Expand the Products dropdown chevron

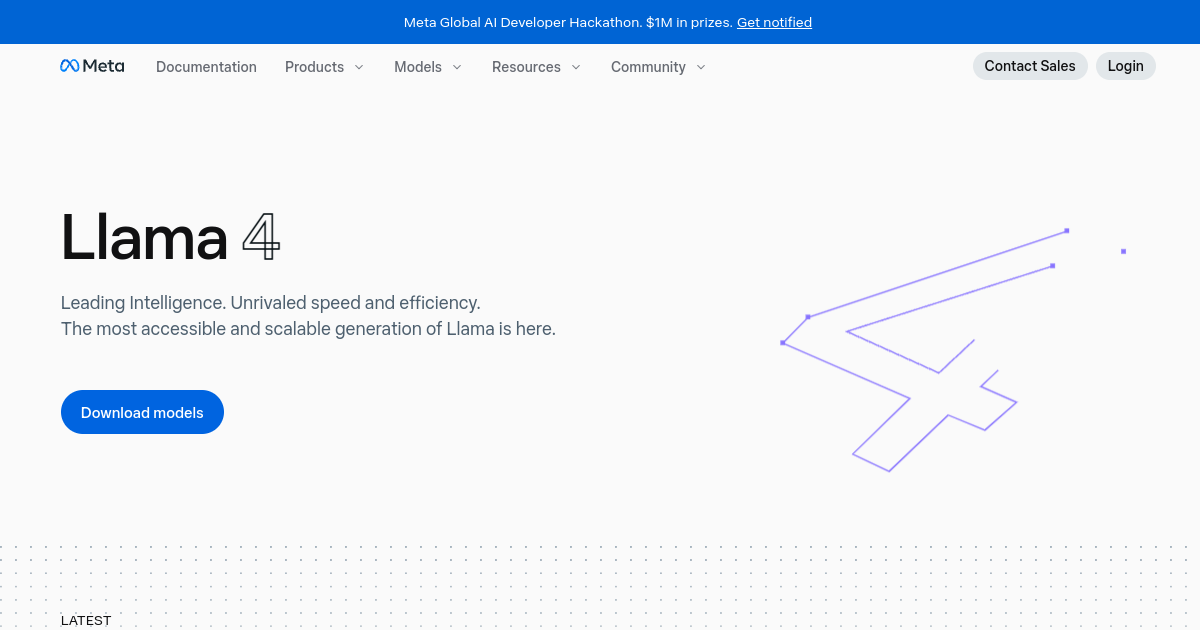coord(359,67)
